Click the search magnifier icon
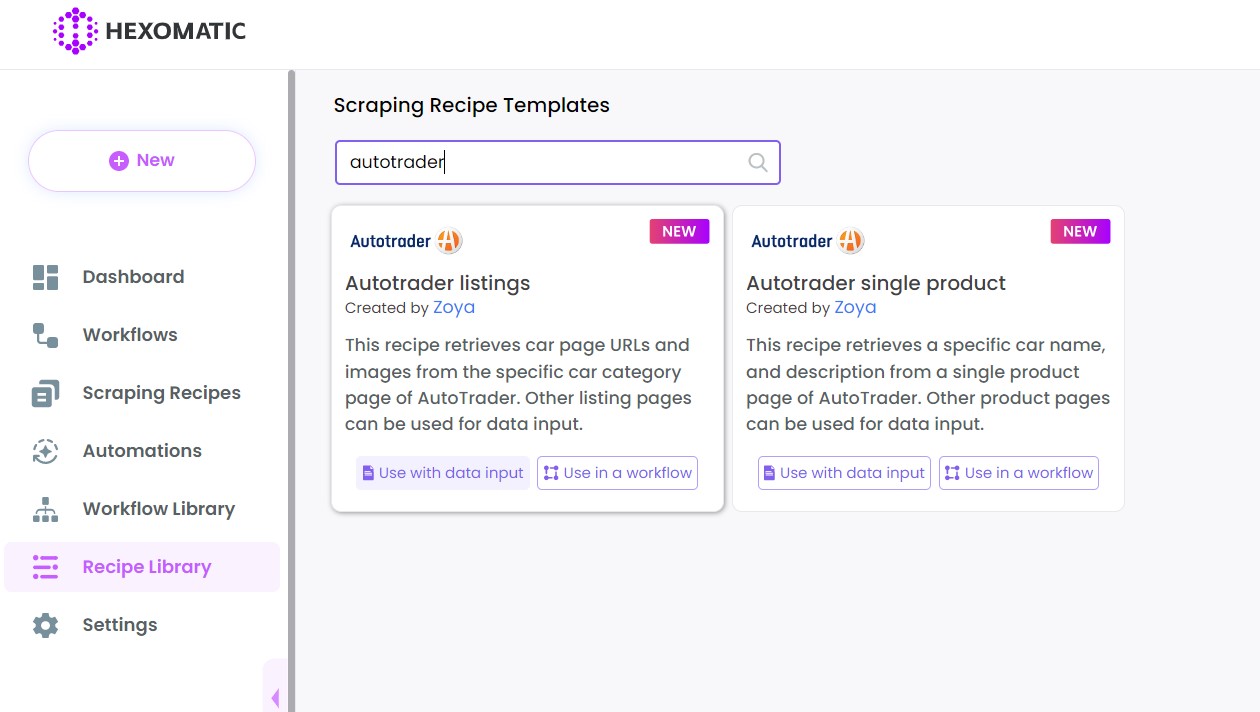Image resolution: width=1260 pixels, height=712 pixels. 758,163
